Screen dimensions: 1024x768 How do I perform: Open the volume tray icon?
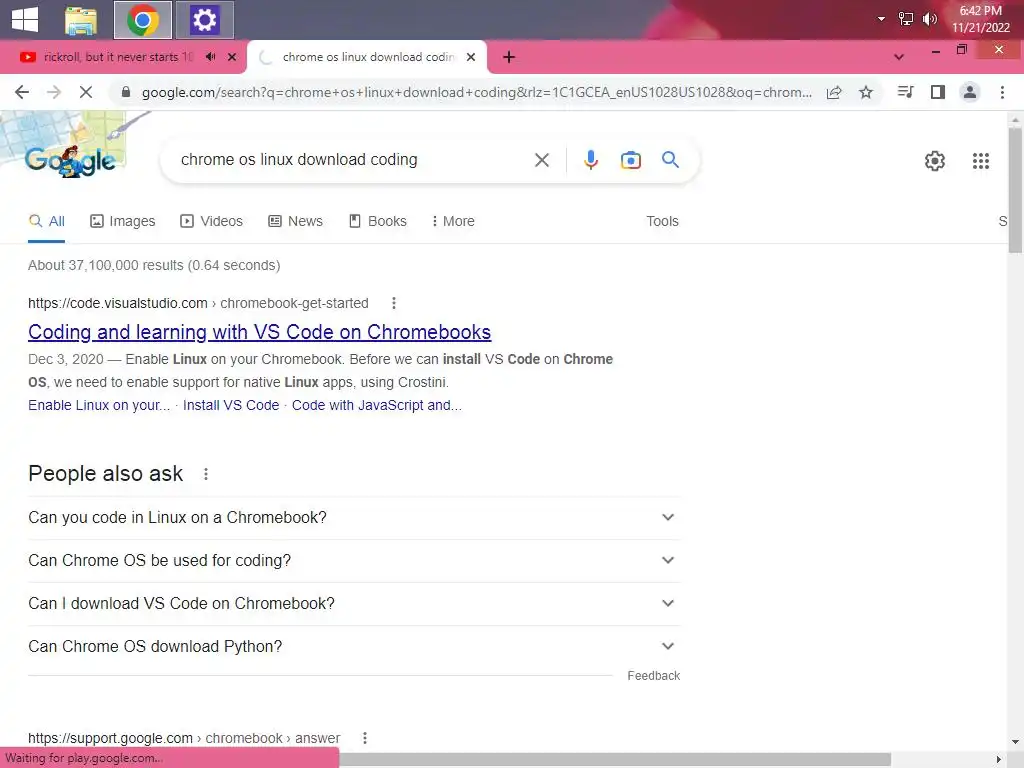click(x=929, y=19)
